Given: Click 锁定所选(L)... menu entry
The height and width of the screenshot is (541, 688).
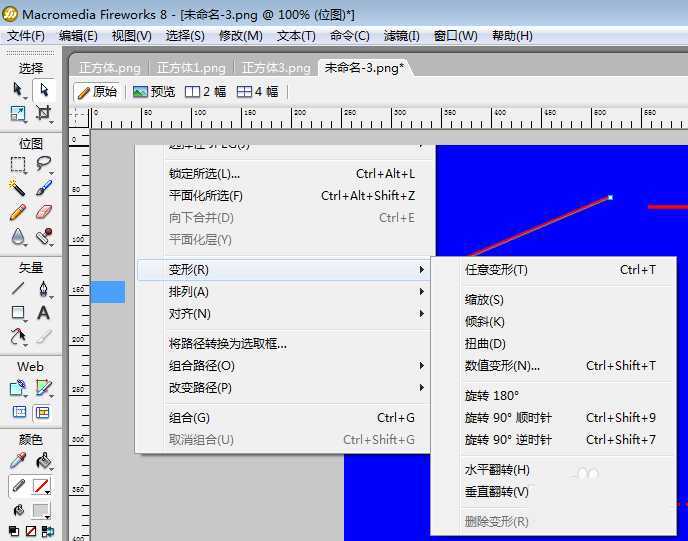Looking at the screenshot, I should (283, 174).
